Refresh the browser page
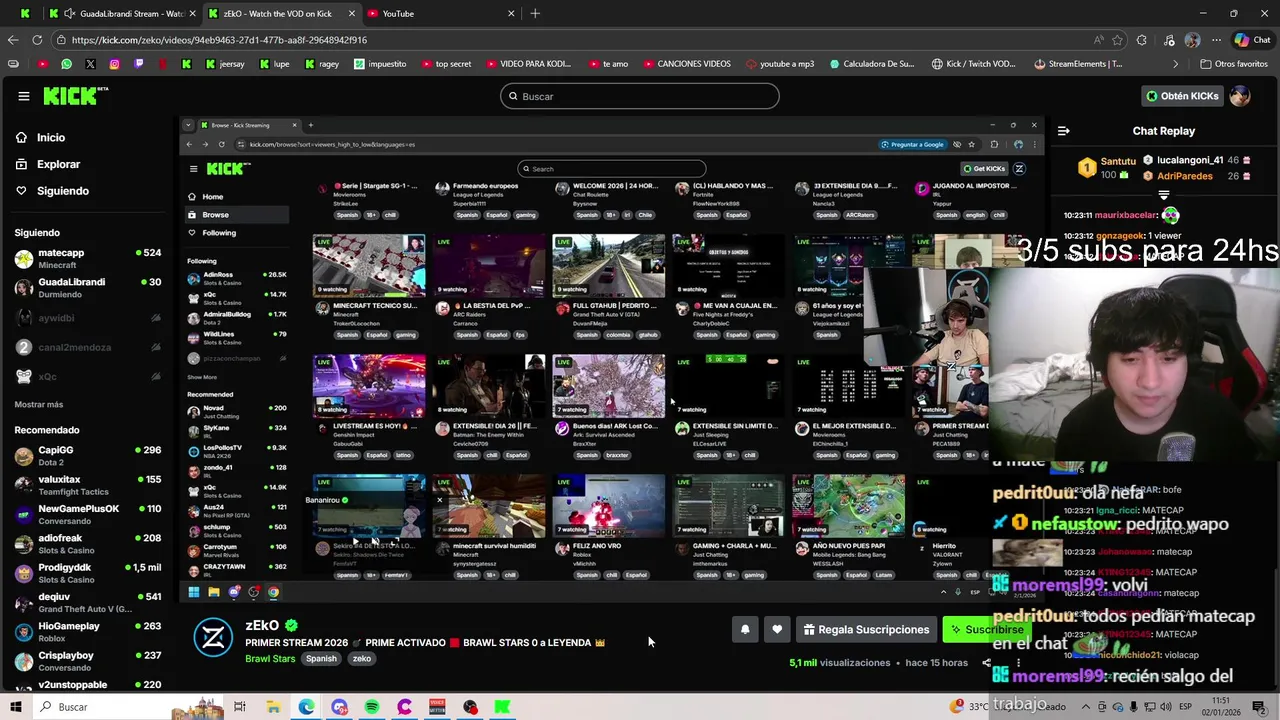Image resolution: width=1280 pixels, height=720 pixels. click(x=37, y=40)
